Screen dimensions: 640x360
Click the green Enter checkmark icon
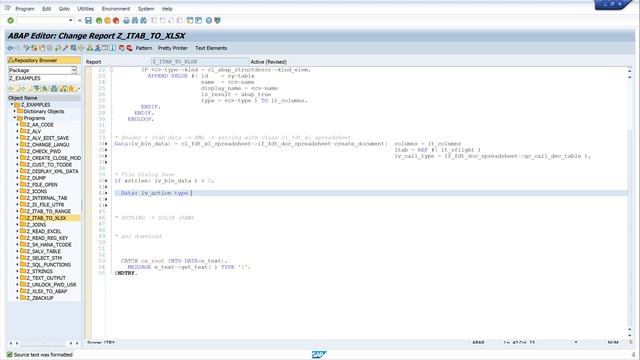click(11, 20)
